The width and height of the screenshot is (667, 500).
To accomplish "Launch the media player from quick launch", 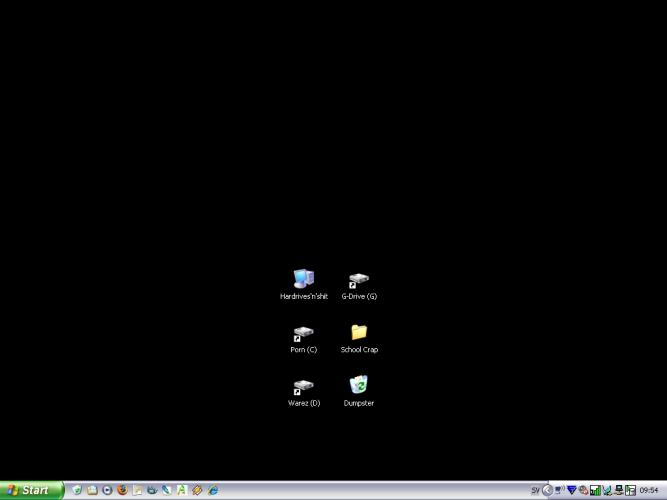I will tap(107, 490).
